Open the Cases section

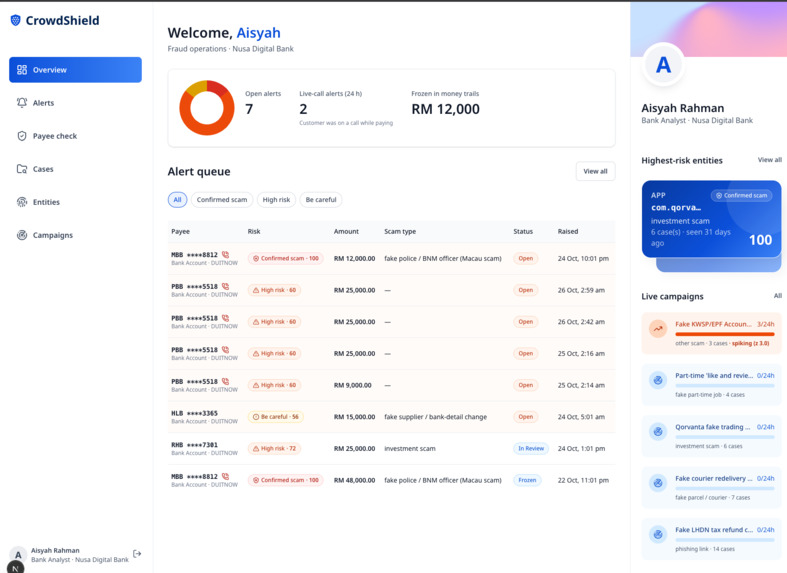75,169
